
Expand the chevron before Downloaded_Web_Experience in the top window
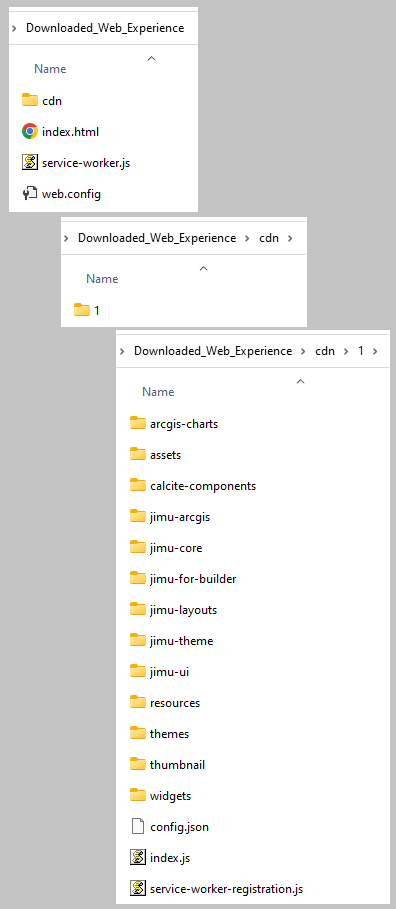14,28
